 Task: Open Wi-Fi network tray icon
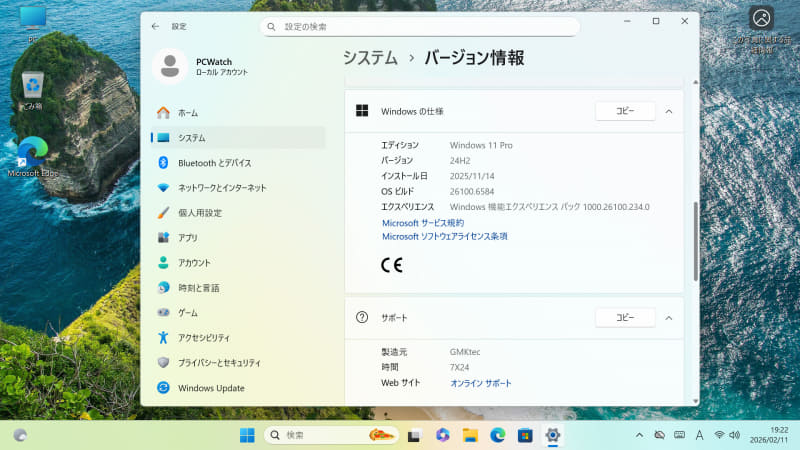tap(719, 435)
